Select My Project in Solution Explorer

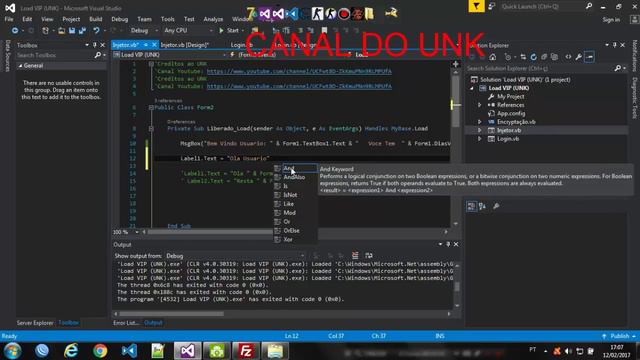pyautogui.click(x=511, y=97)
